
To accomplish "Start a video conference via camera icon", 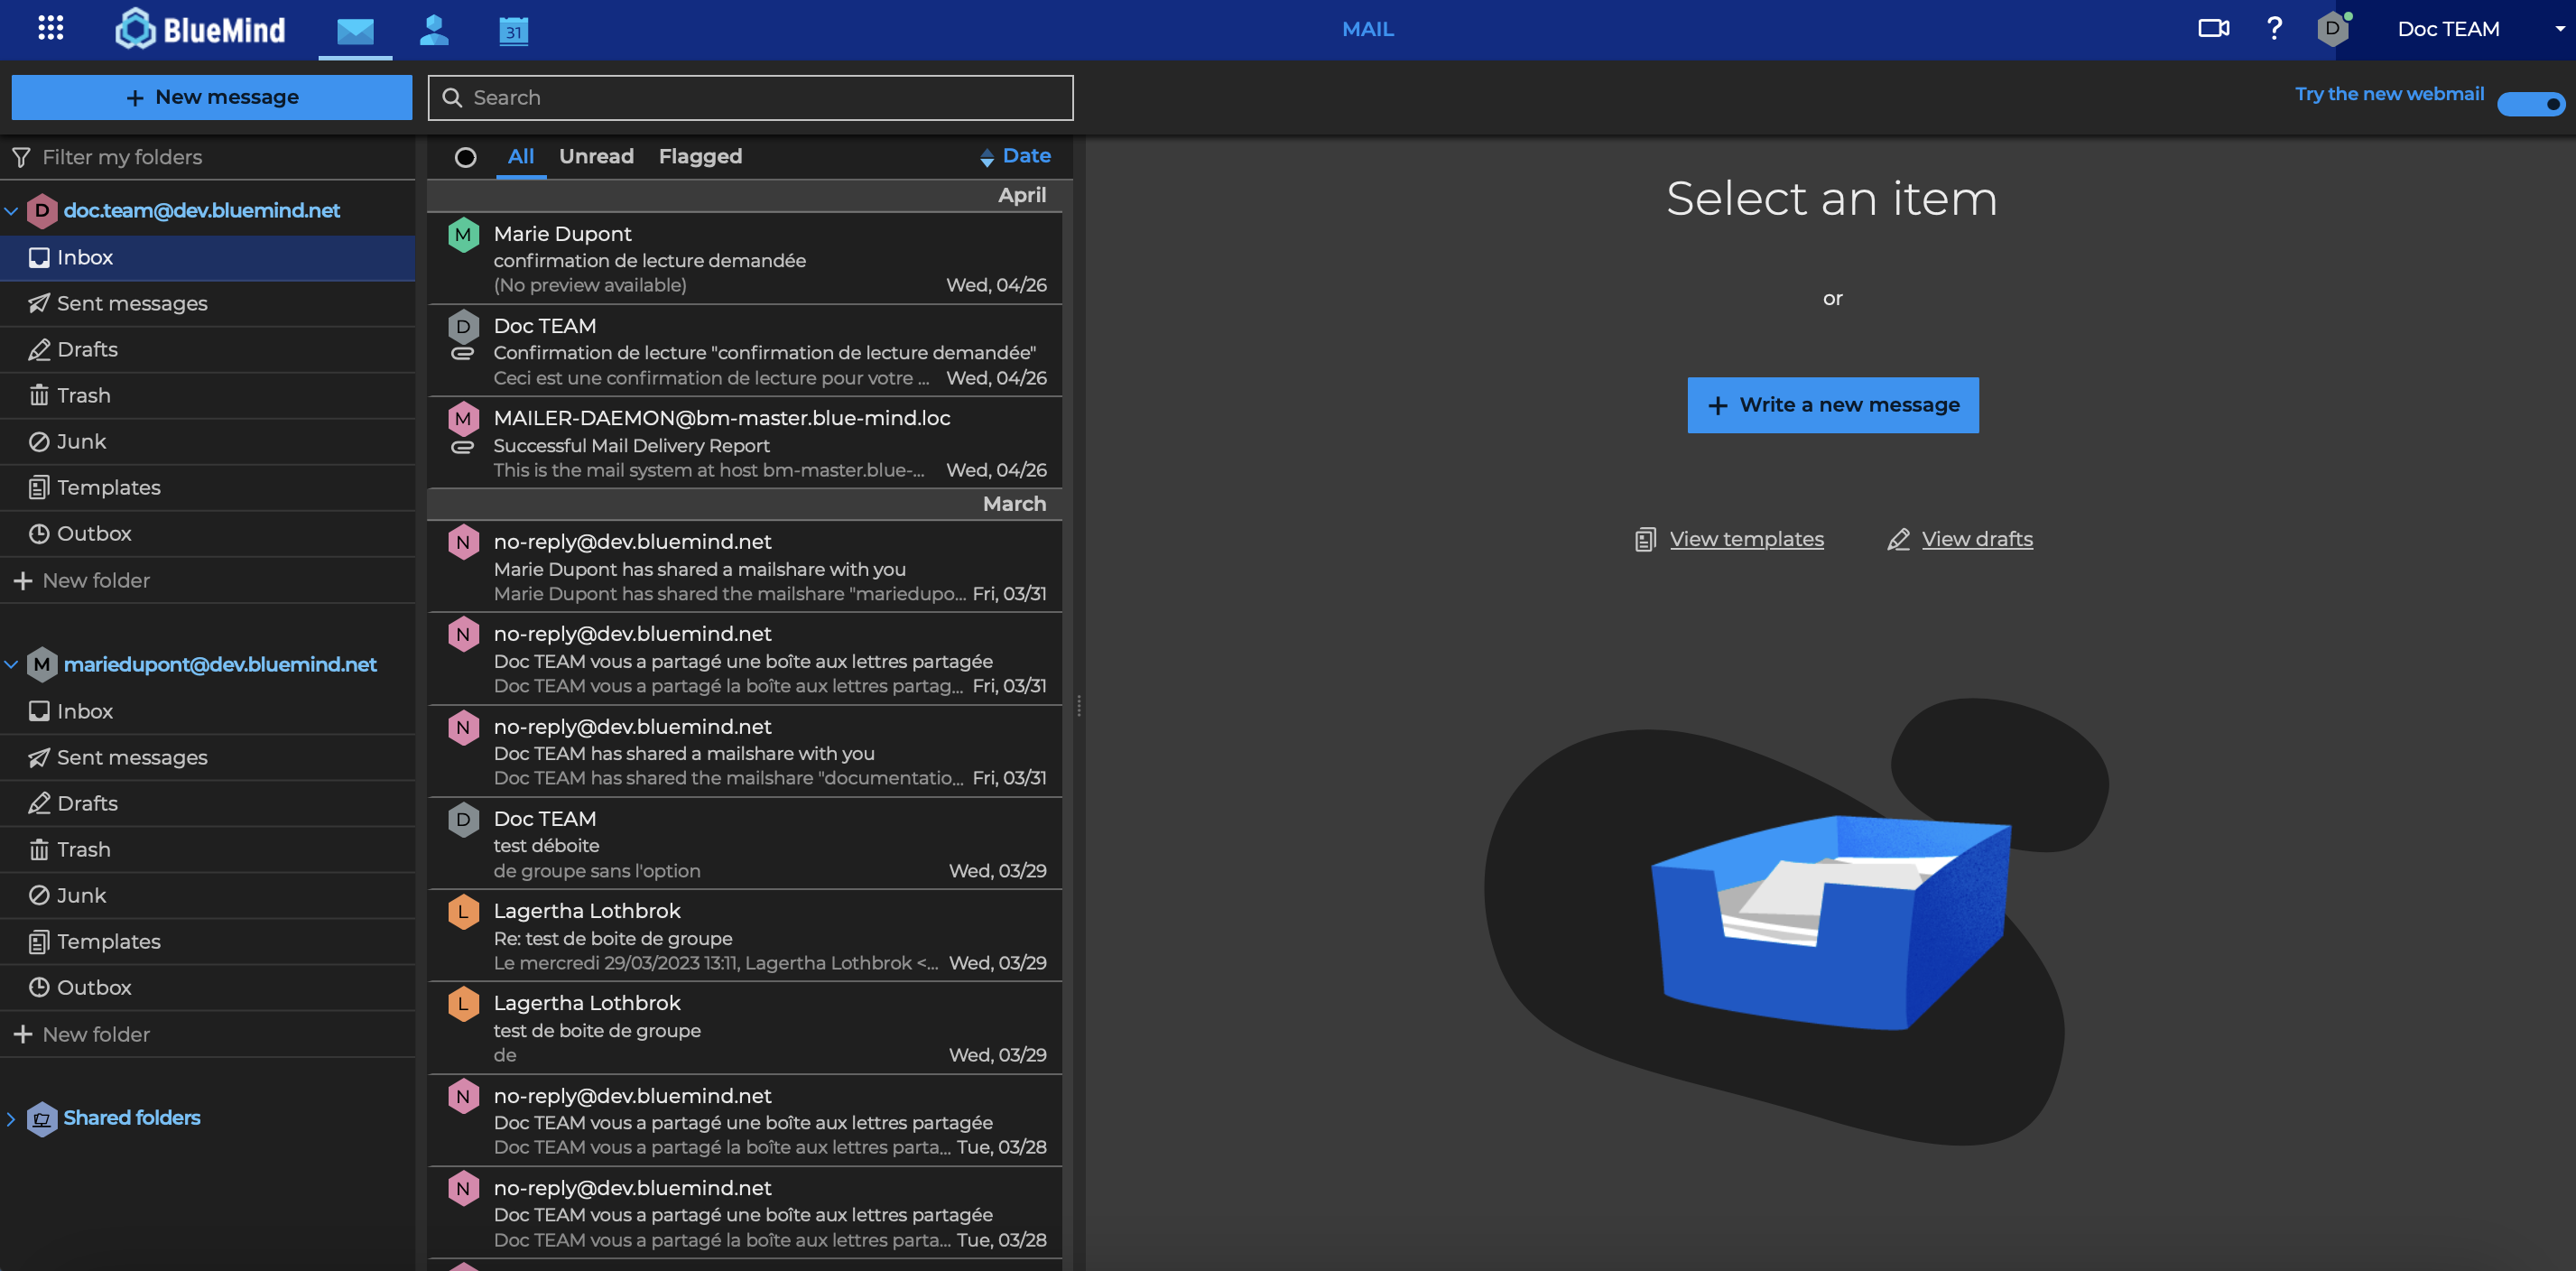I will point(2212,28).
